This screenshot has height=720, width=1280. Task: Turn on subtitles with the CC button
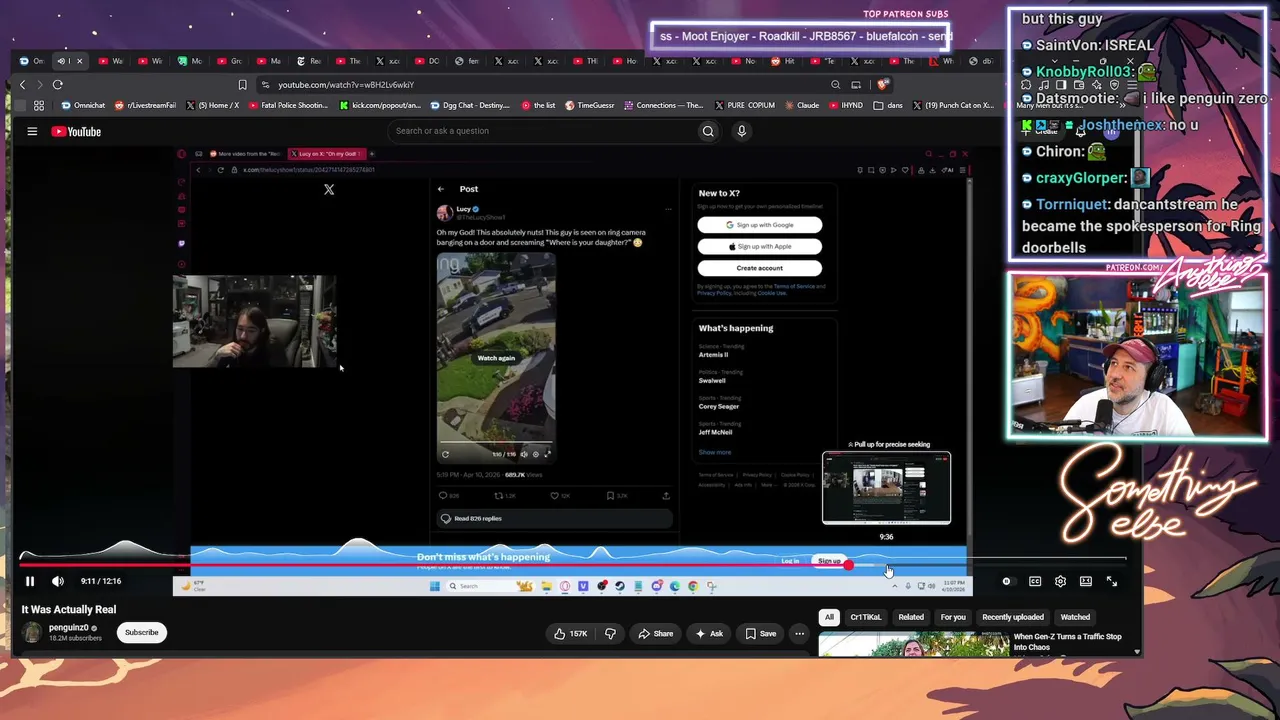click(x=1035, y=581)
